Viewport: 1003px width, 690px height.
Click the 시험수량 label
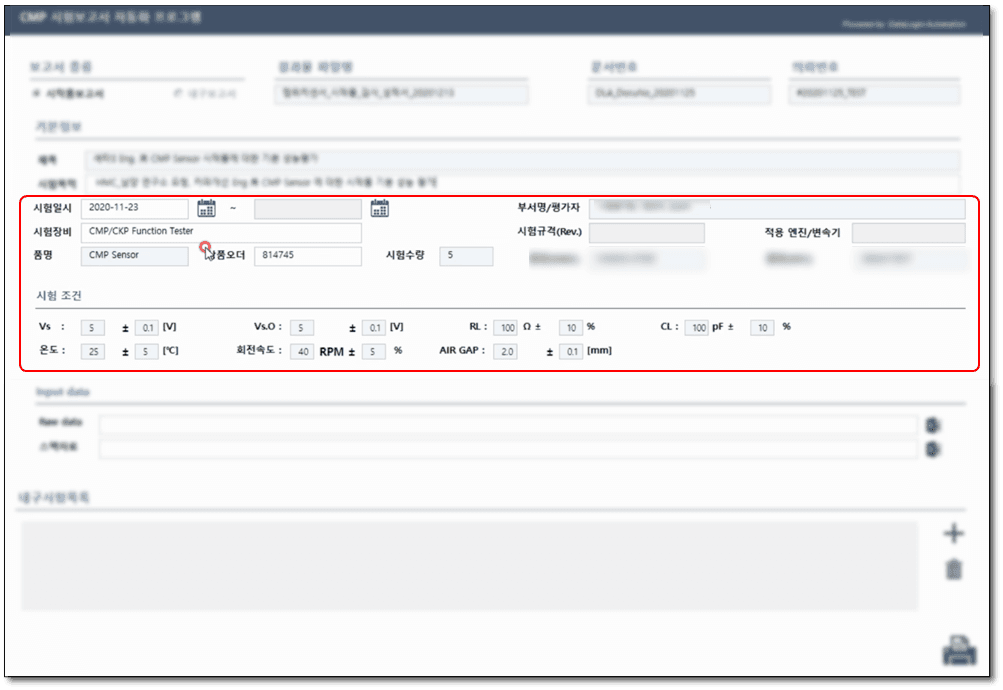point(405,255)
